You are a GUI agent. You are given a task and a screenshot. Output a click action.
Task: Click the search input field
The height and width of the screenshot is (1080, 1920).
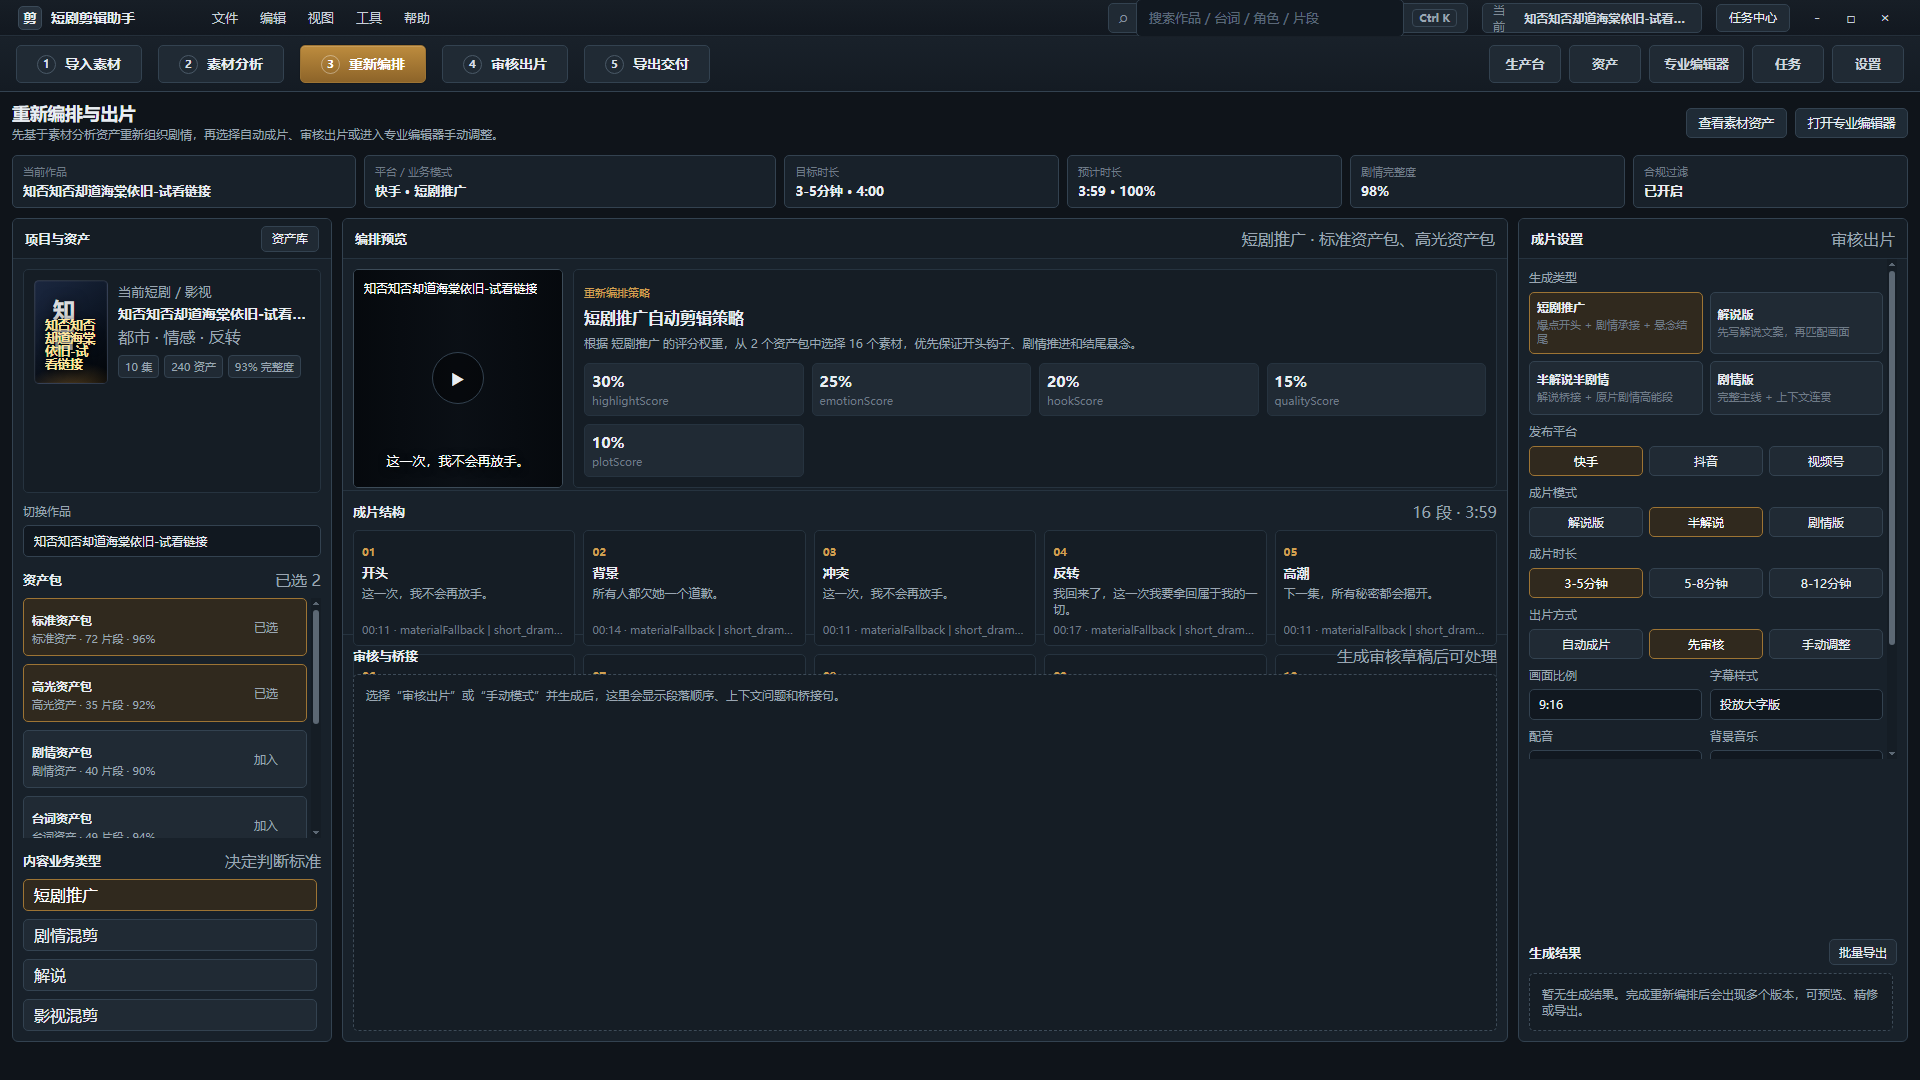pyautogui.click(x=1270, y=18)
